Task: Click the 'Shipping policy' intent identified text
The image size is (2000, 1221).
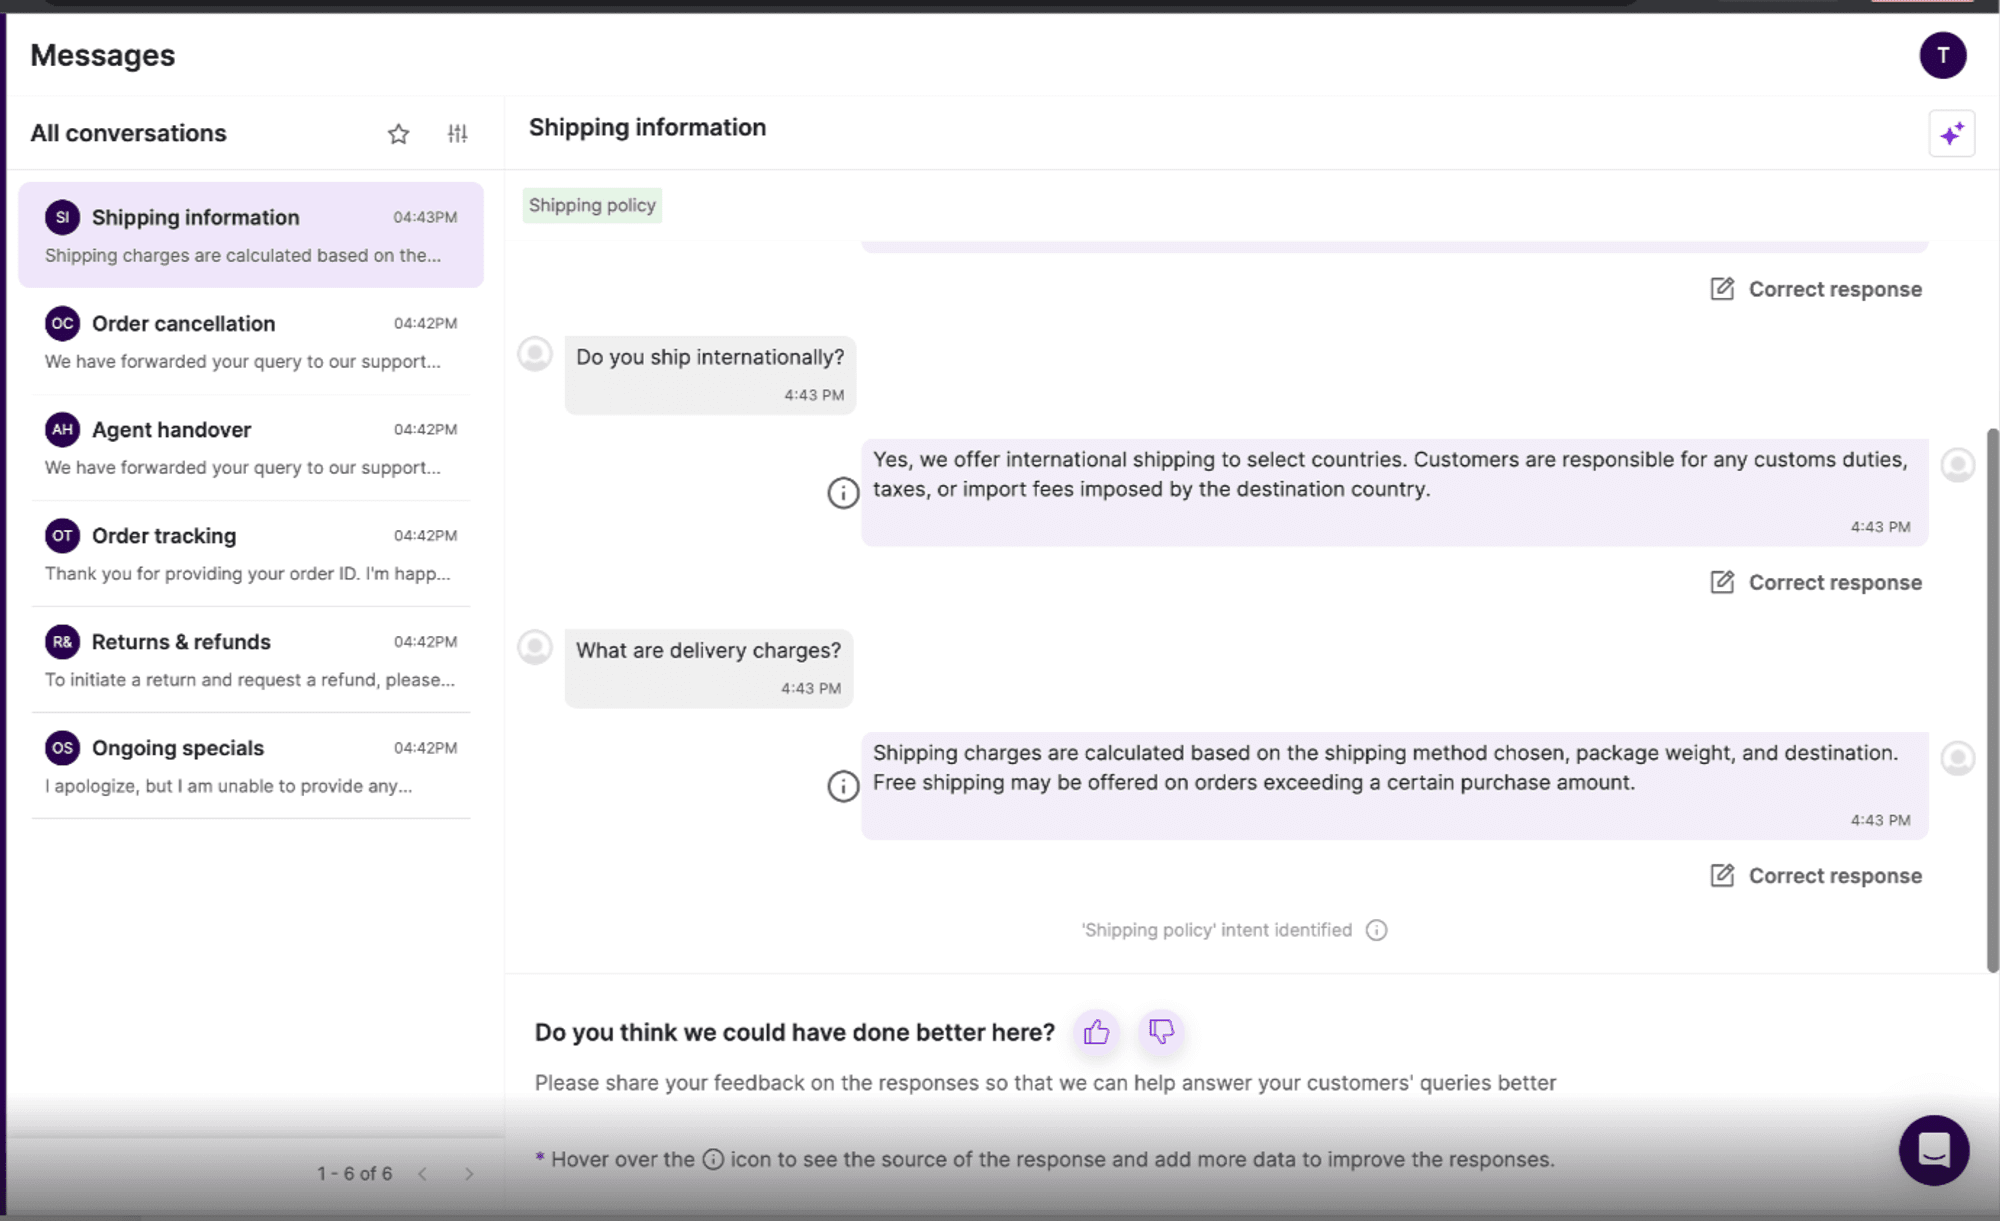Action: click(x=1216, y=930)
